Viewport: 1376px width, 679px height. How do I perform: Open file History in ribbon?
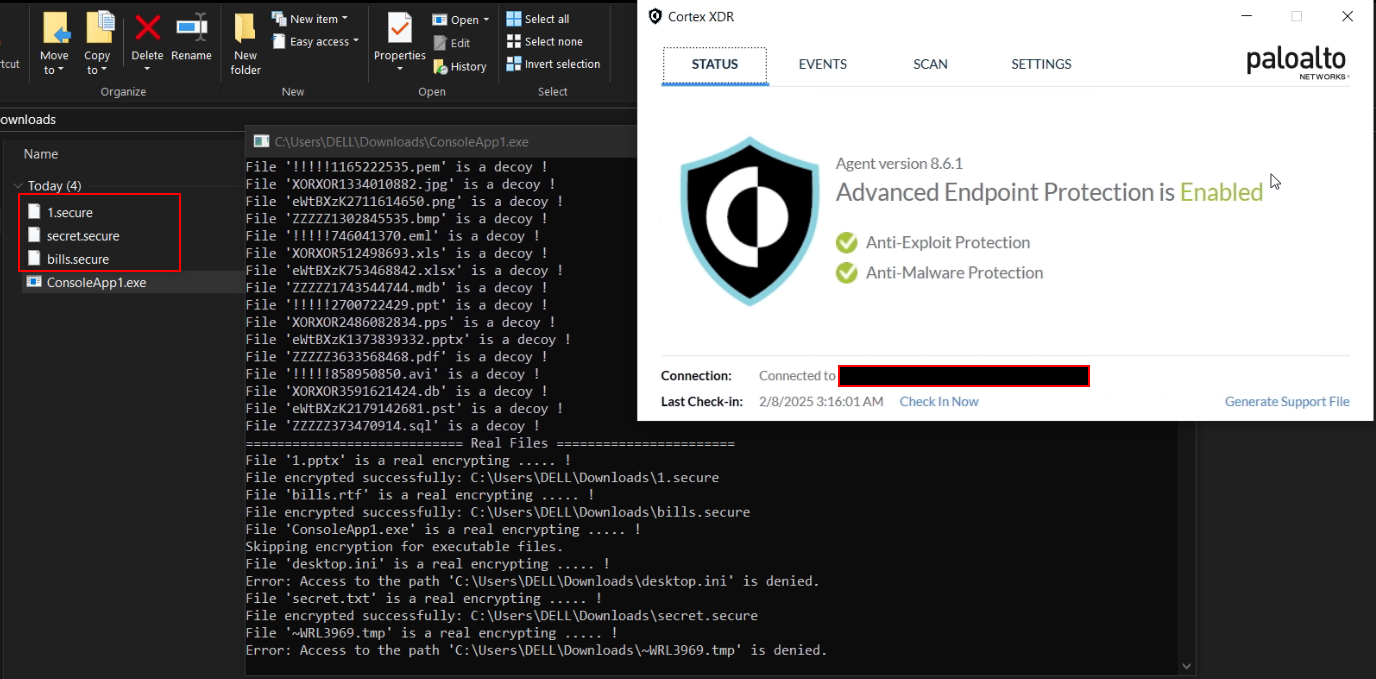pyautogui.click(x=460, y=66)
